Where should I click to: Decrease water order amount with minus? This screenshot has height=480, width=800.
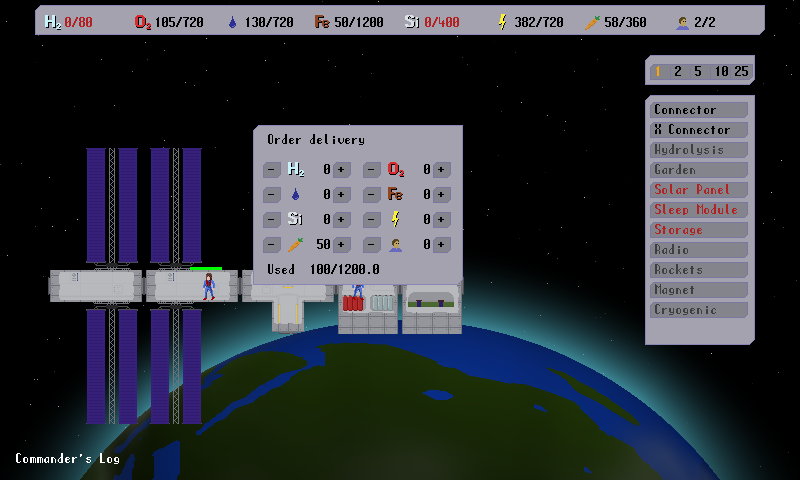click(x=271, y=194)
